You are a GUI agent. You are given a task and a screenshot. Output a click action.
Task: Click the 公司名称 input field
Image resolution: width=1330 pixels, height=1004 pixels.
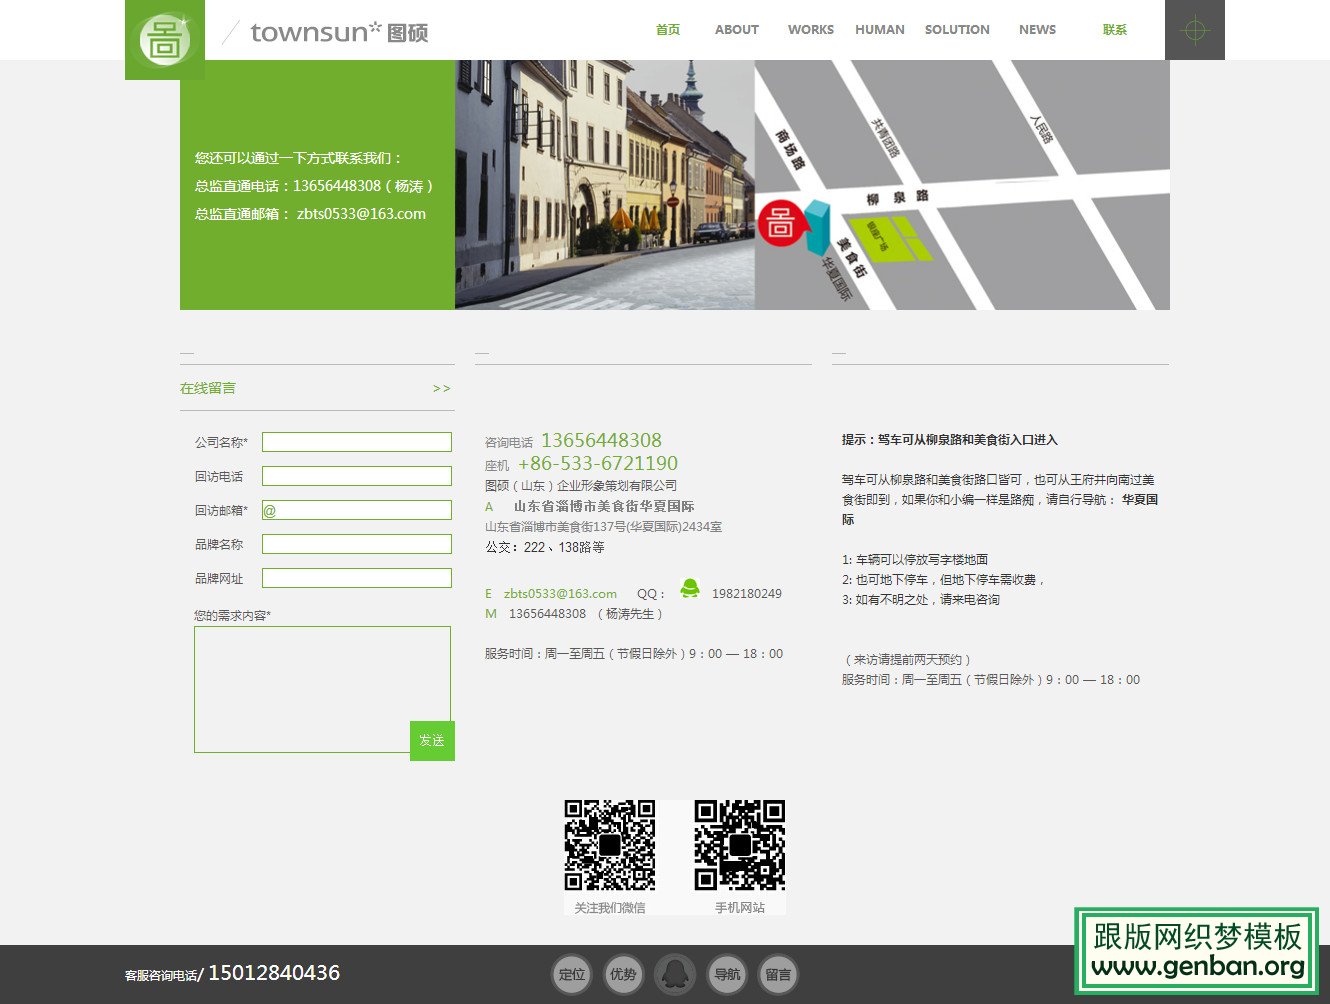click(x=356, y=441)
